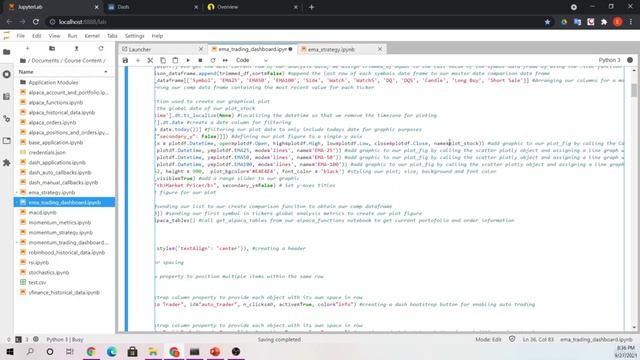This screenshot has width=640, height=360.
Task: Bookmark this page with star icon
Action: pyautogui.click(x=547, y=22)
